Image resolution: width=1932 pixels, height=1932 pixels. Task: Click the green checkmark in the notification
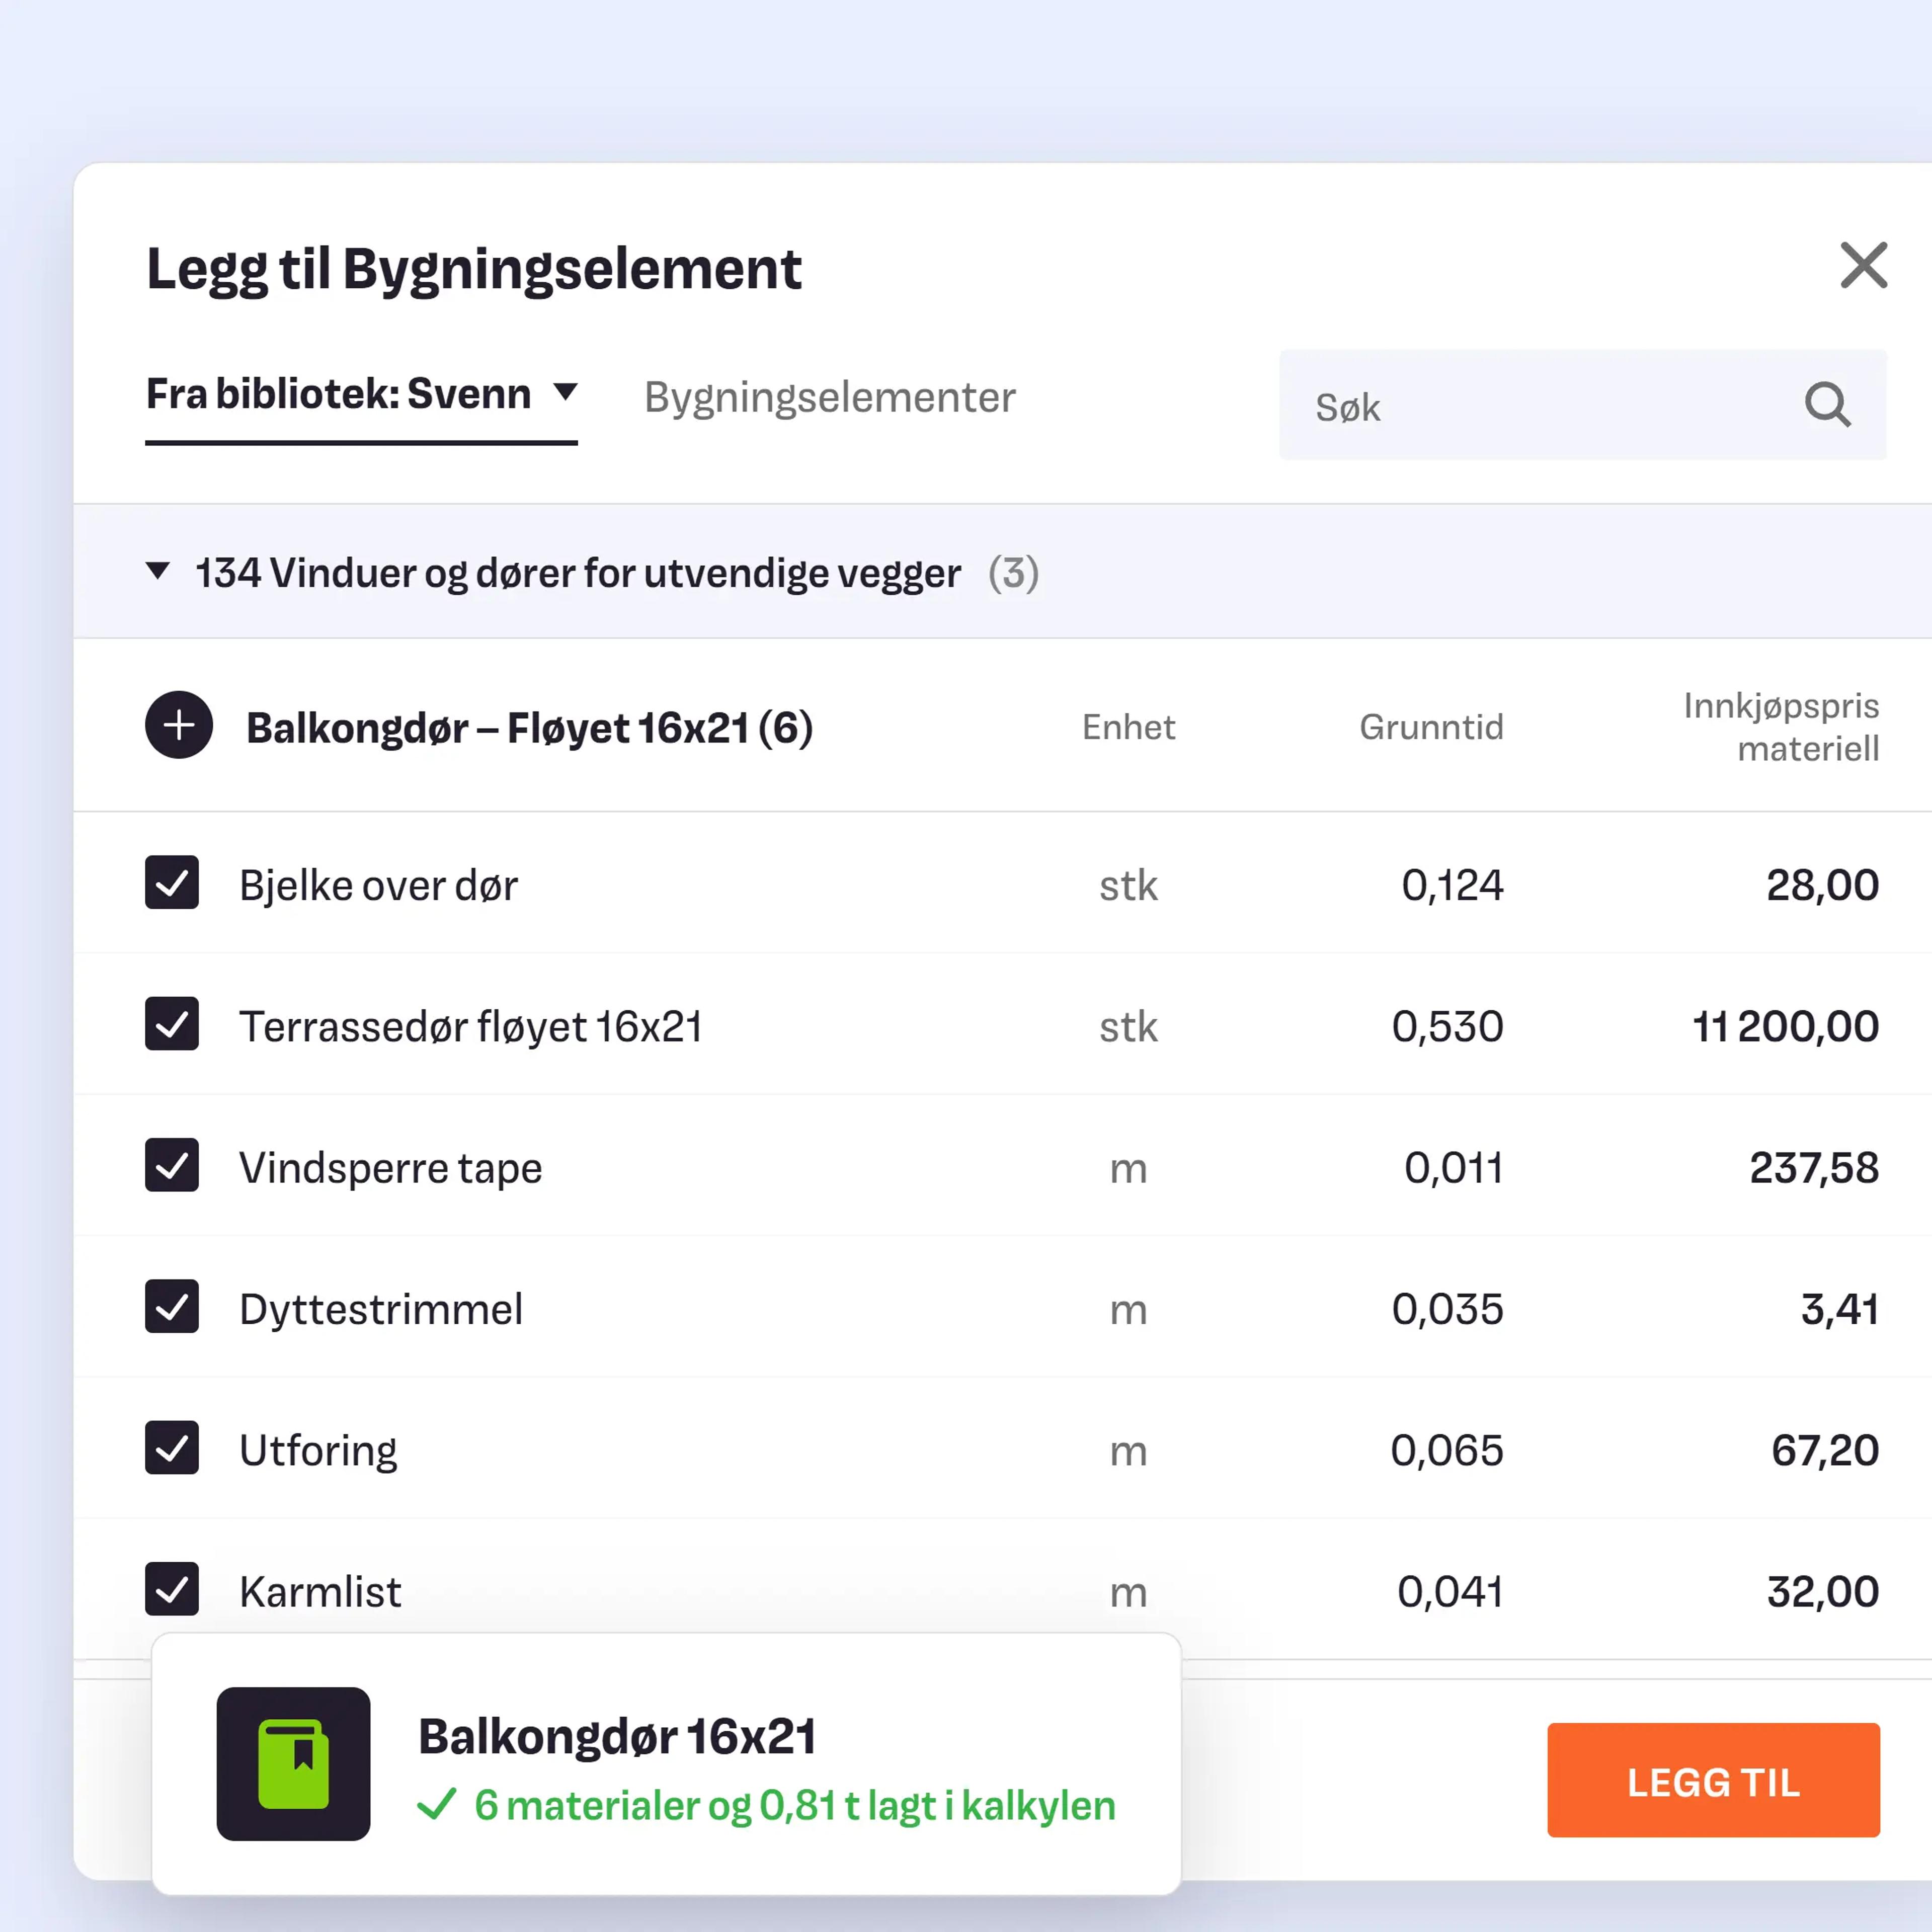(x=437, y=1805)
